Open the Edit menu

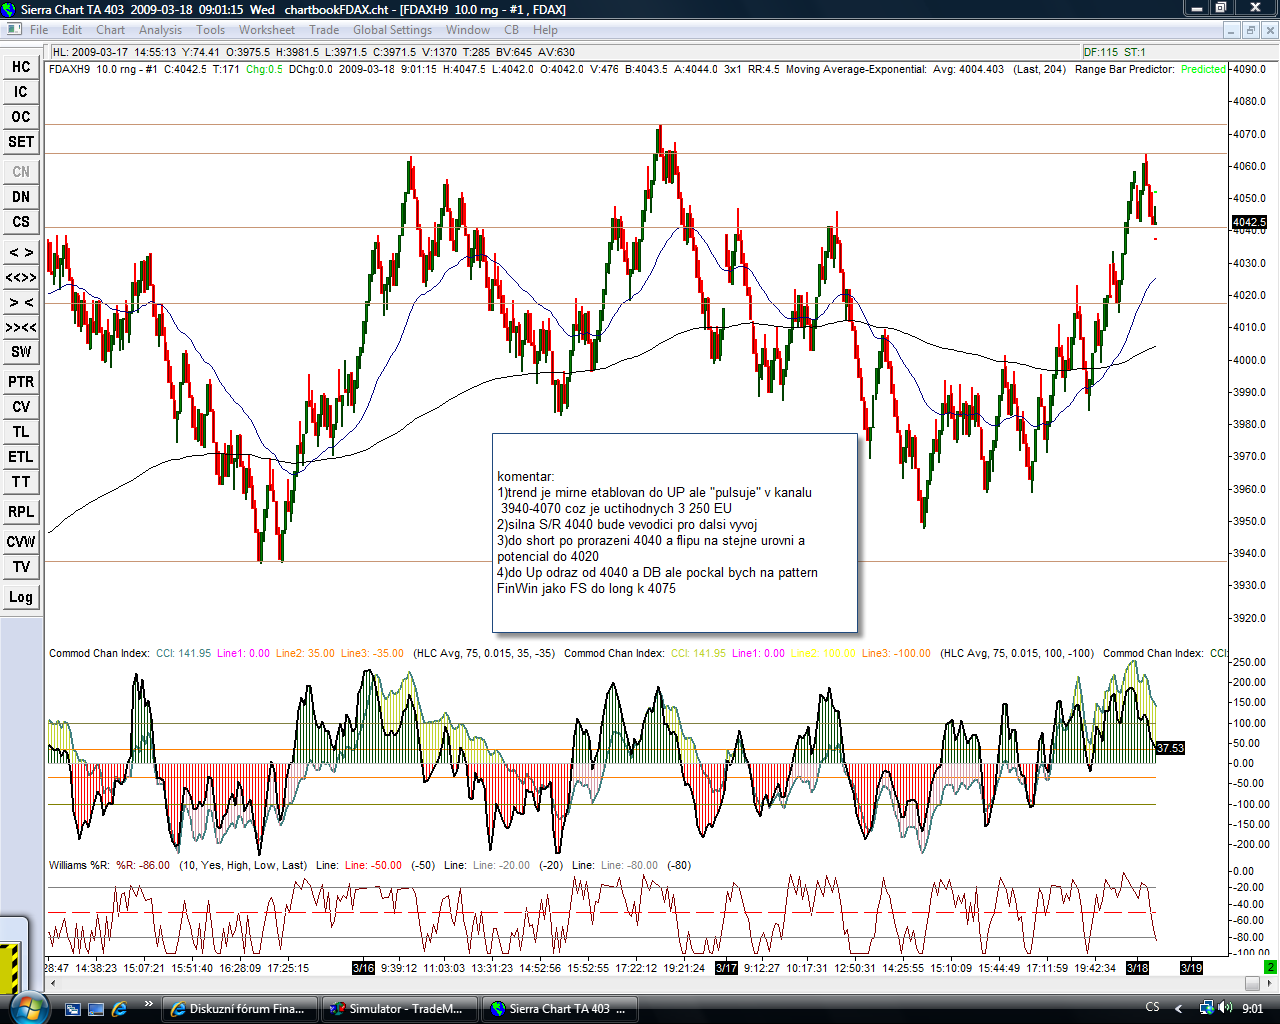point(72,30)
